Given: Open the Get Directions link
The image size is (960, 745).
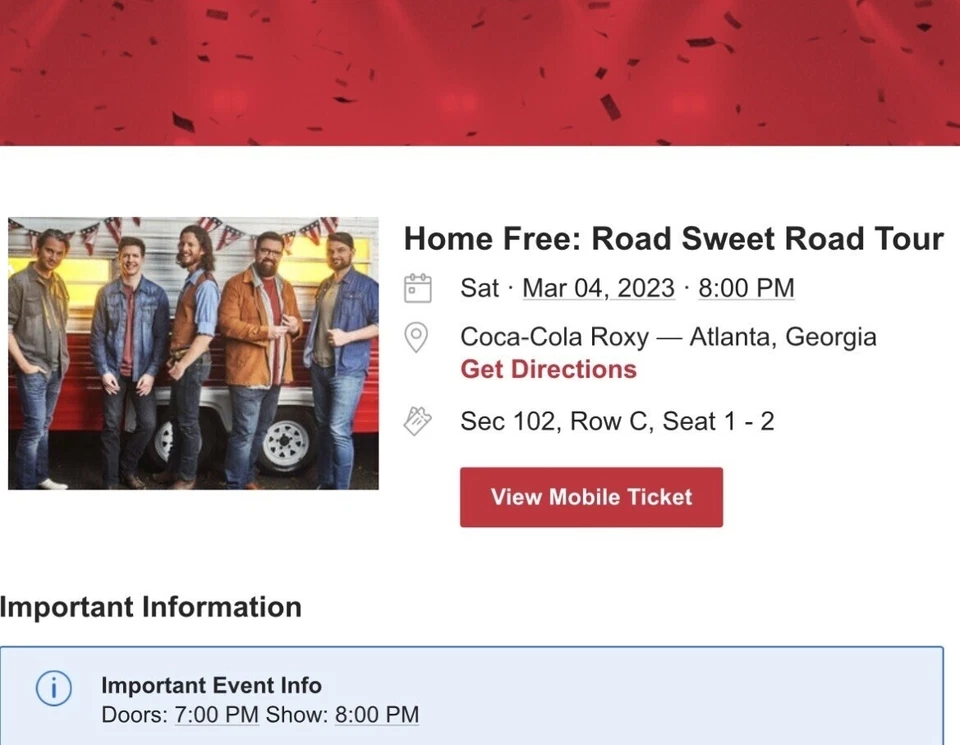Looking at the screenshot, I should click(548, 369).
